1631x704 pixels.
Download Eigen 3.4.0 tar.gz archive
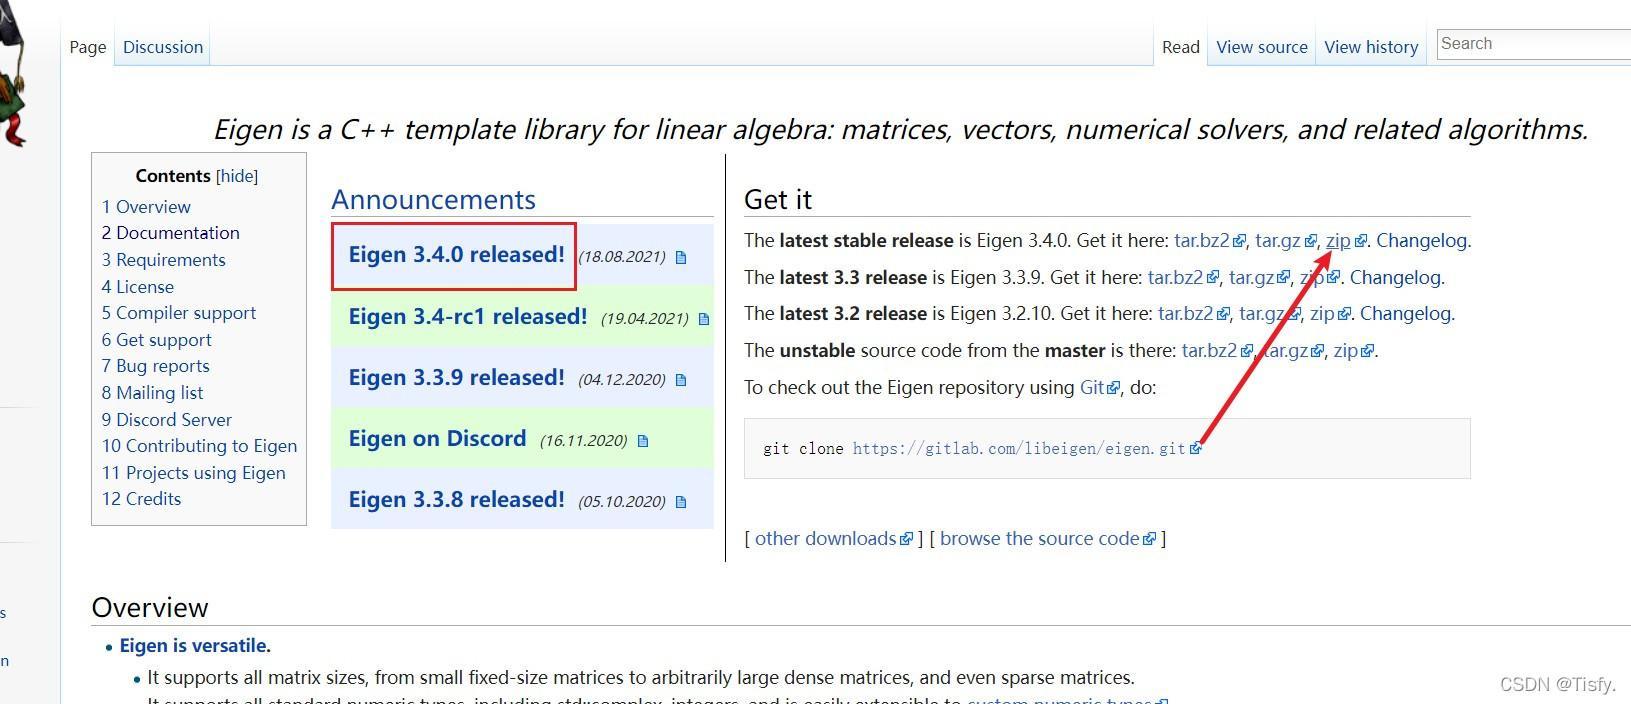tap(1285, 241)
